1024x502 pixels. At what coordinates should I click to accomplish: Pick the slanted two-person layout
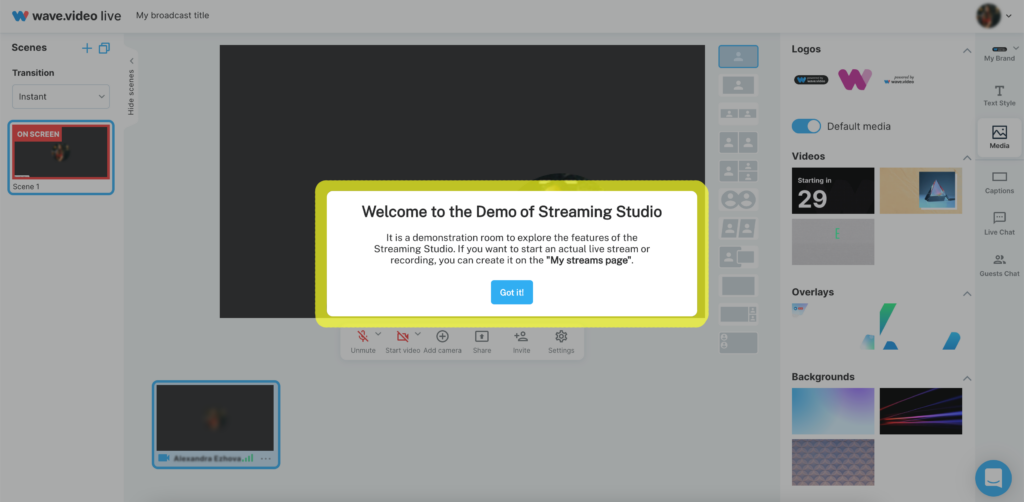pyautogui.click(x=739, y=228)
